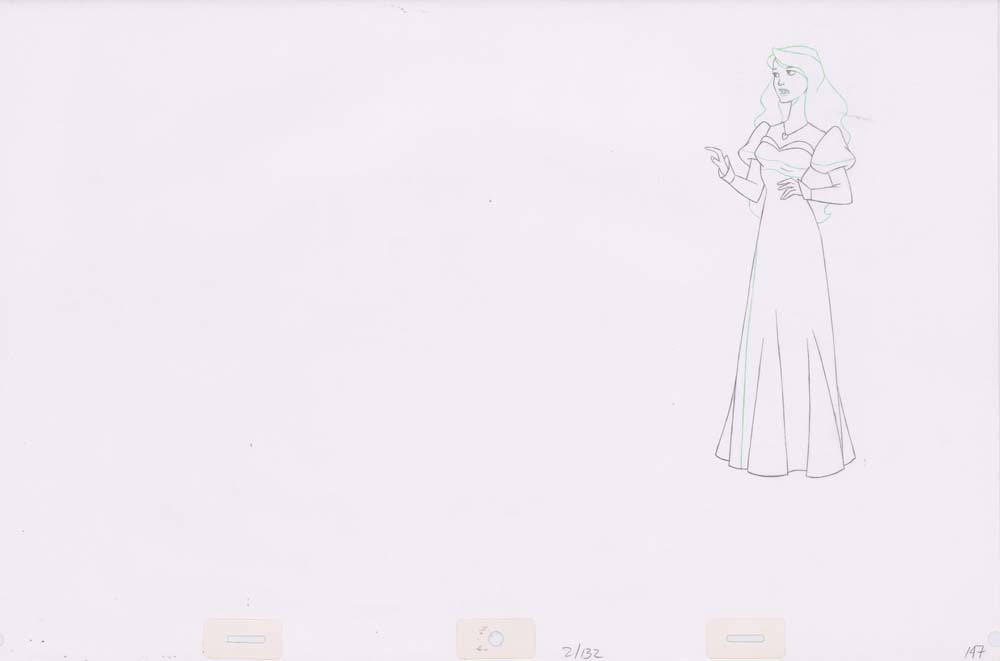Click the right rectangular peg hole

point(747,637)
